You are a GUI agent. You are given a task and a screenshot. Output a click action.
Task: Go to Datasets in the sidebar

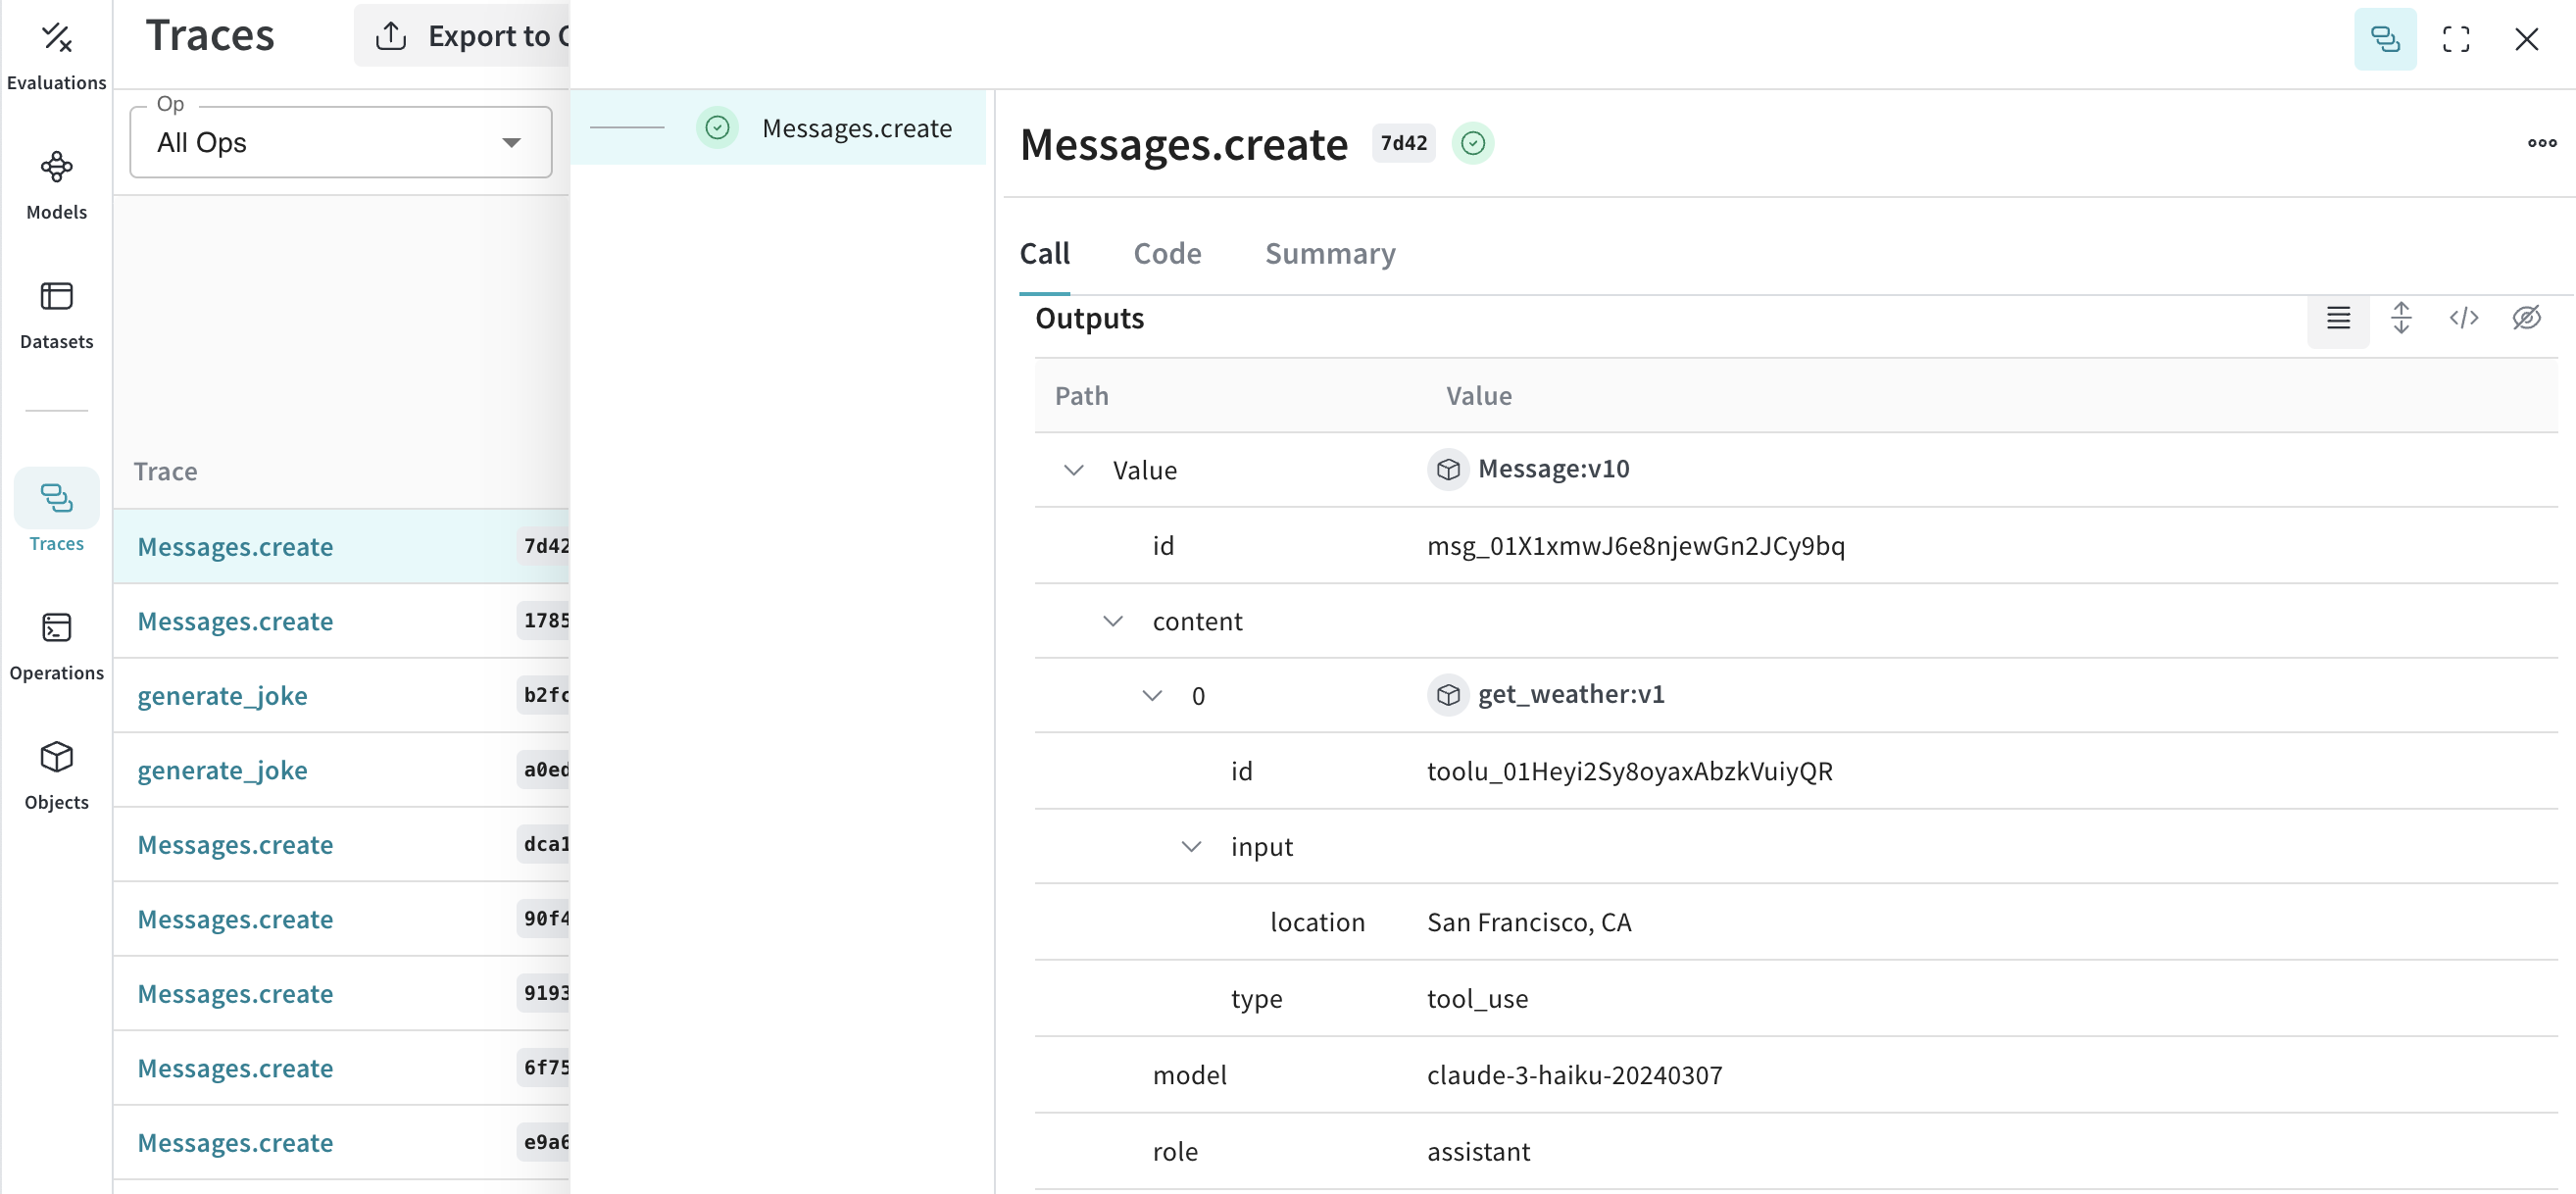(x=56, y=314)
